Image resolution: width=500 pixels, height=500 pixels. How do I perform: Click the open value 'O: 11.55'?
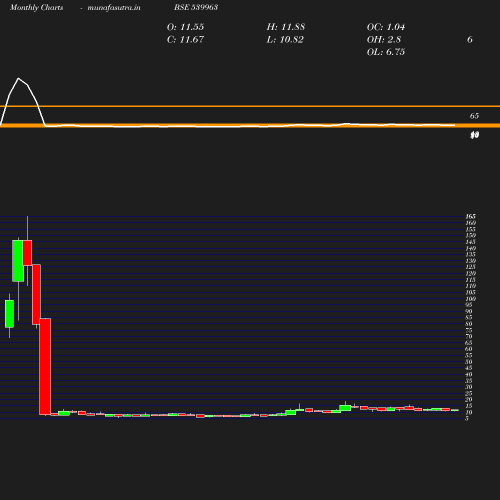pos(185,27)
